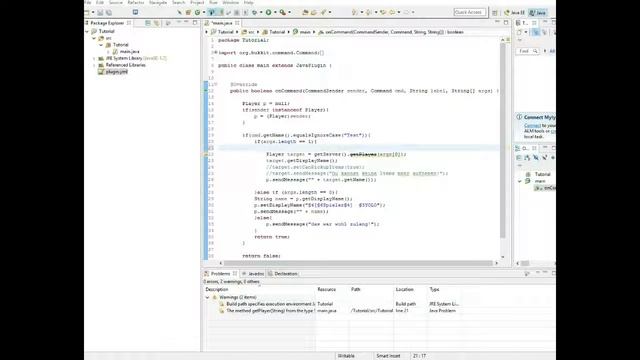
Task: Click the External Tools run icon
Action: coord(282,13)
